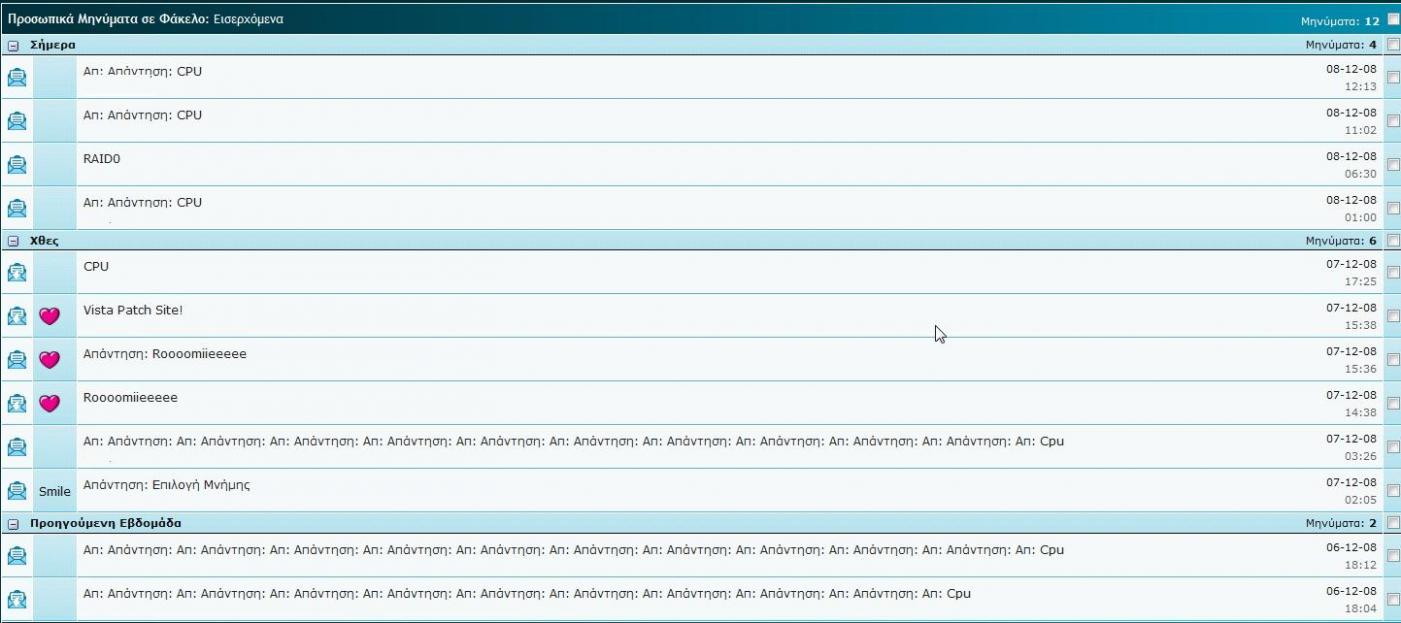Open the Απάντηση: Roooomiieeeee message
Screen dimensions: 1401x623
pyautogui.click(x=165, y=354)
